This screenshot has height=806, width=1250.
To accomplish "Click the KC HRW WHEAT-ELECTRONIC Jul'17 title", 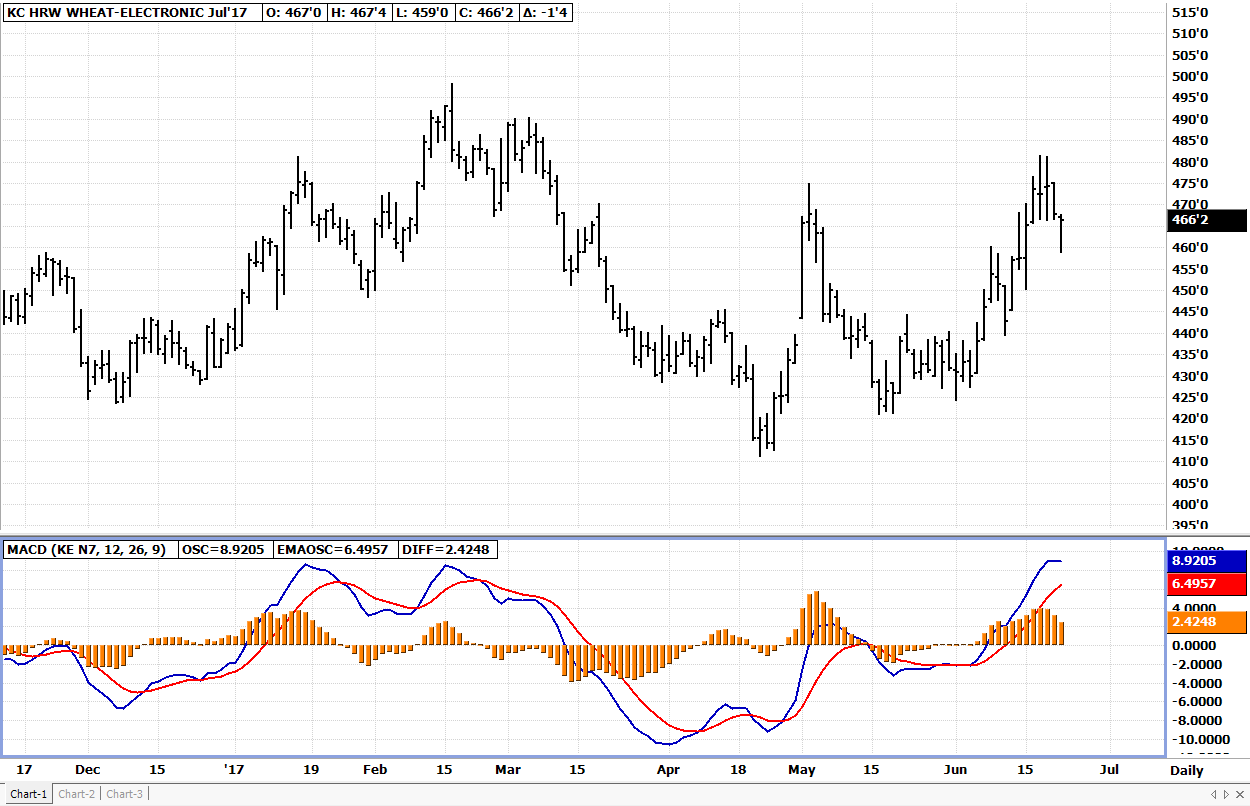I will pyautogui.click(x=131, y=13).
